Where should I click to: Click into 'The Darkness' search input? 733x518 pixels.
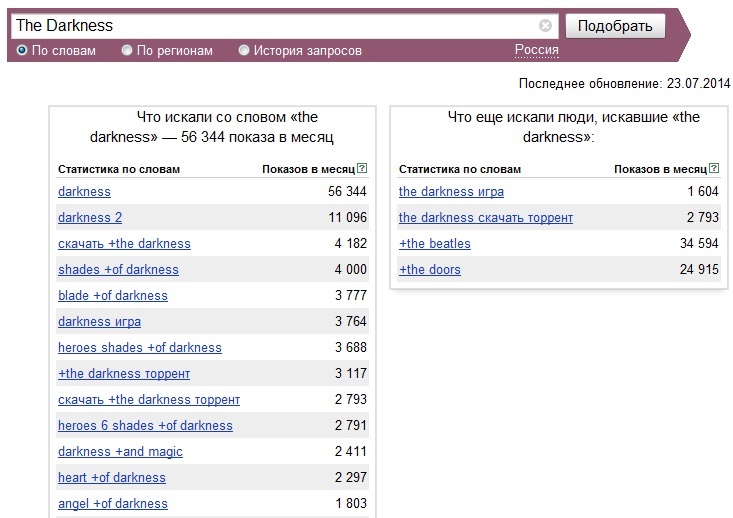point(276,25)
